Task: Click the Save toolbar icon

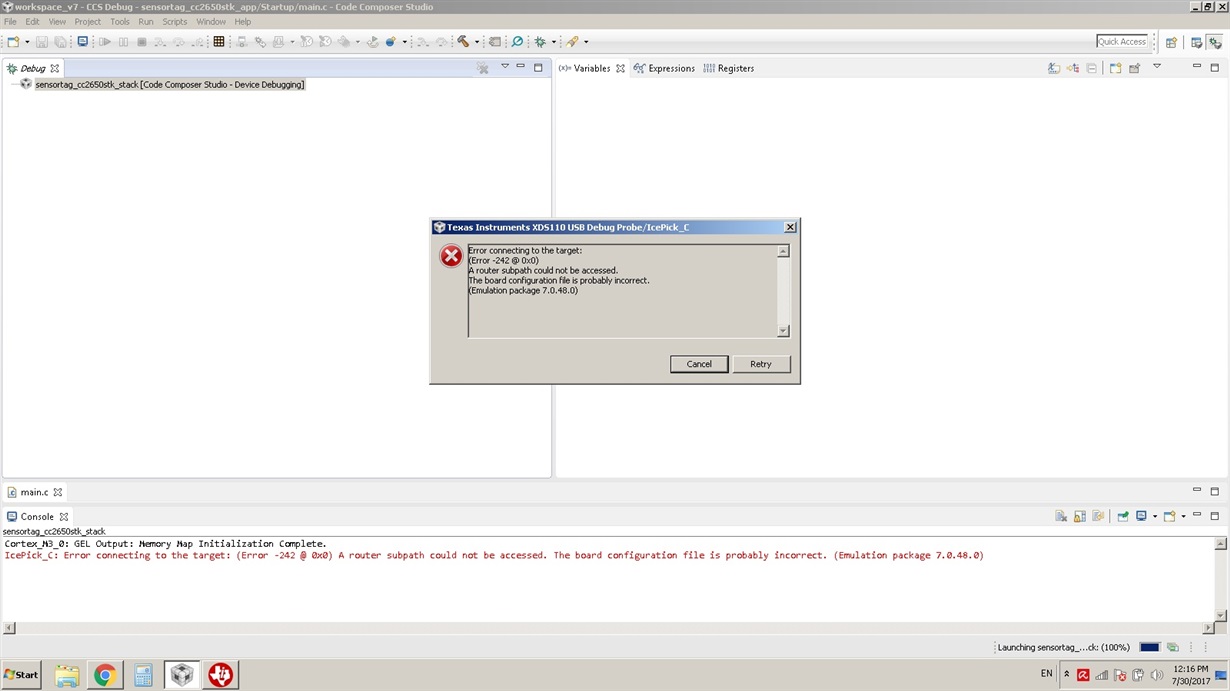Action: 42,42
